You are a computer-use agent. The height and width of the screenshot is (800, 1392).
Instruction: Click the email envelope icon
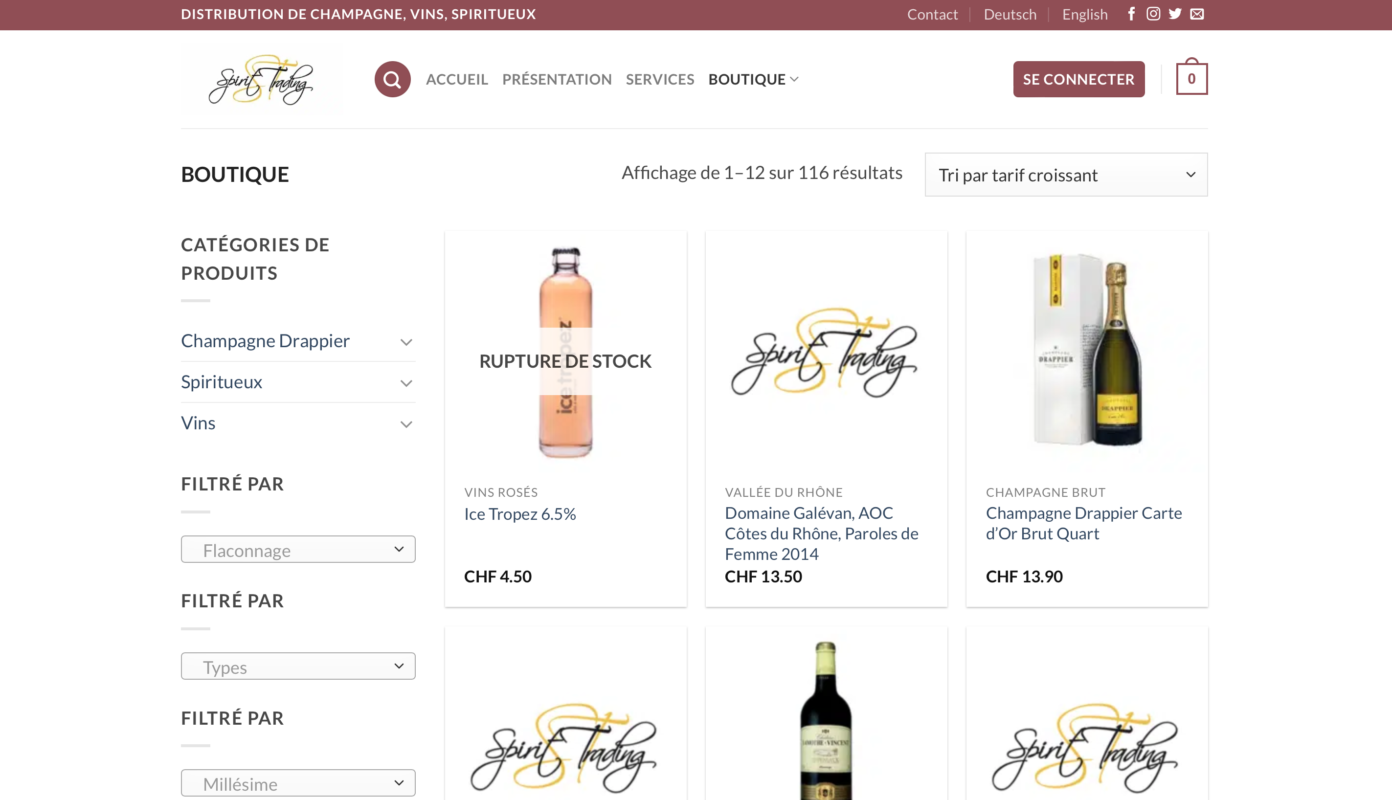coord(1197,14)
